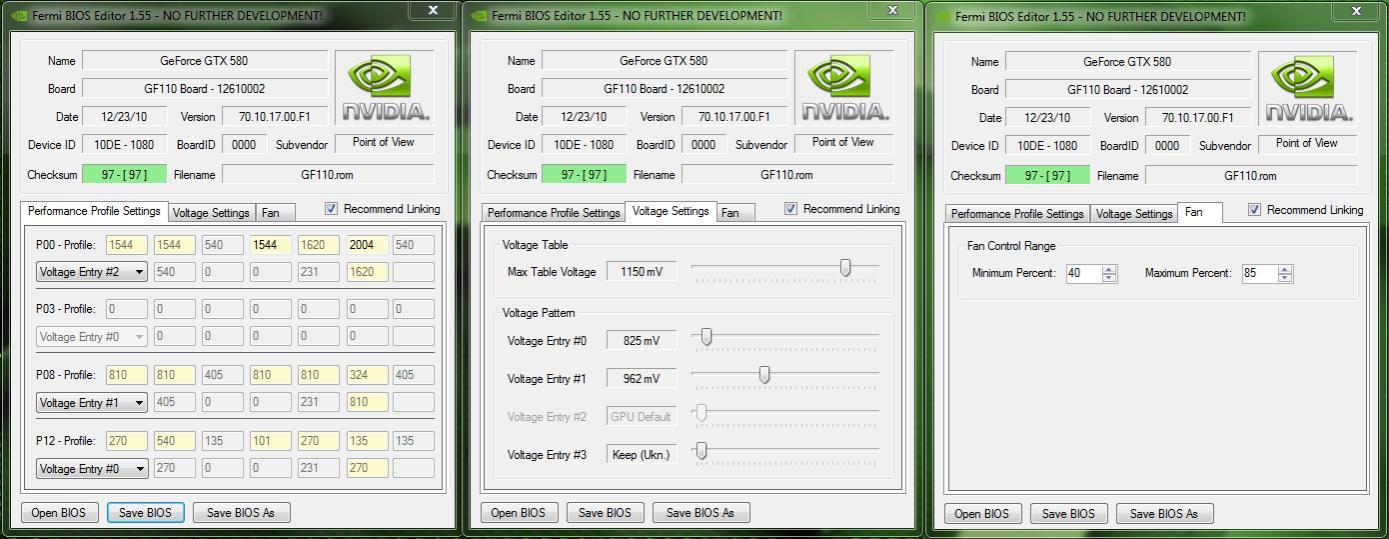
Task: Select the Voltage Settings tab in the middle window
Action: (x=671, y=211)
